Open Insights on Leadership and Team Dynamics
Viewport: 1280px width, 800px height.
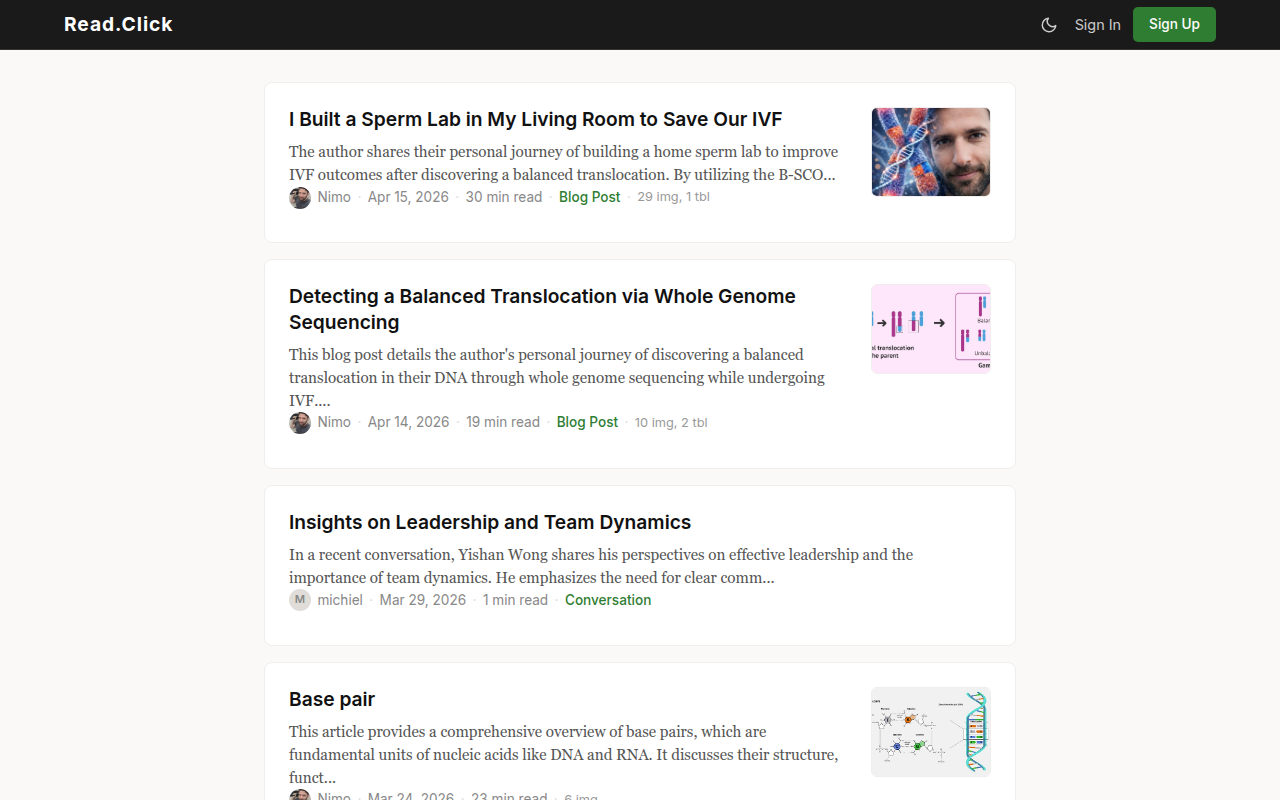click(x=490, y=522)
